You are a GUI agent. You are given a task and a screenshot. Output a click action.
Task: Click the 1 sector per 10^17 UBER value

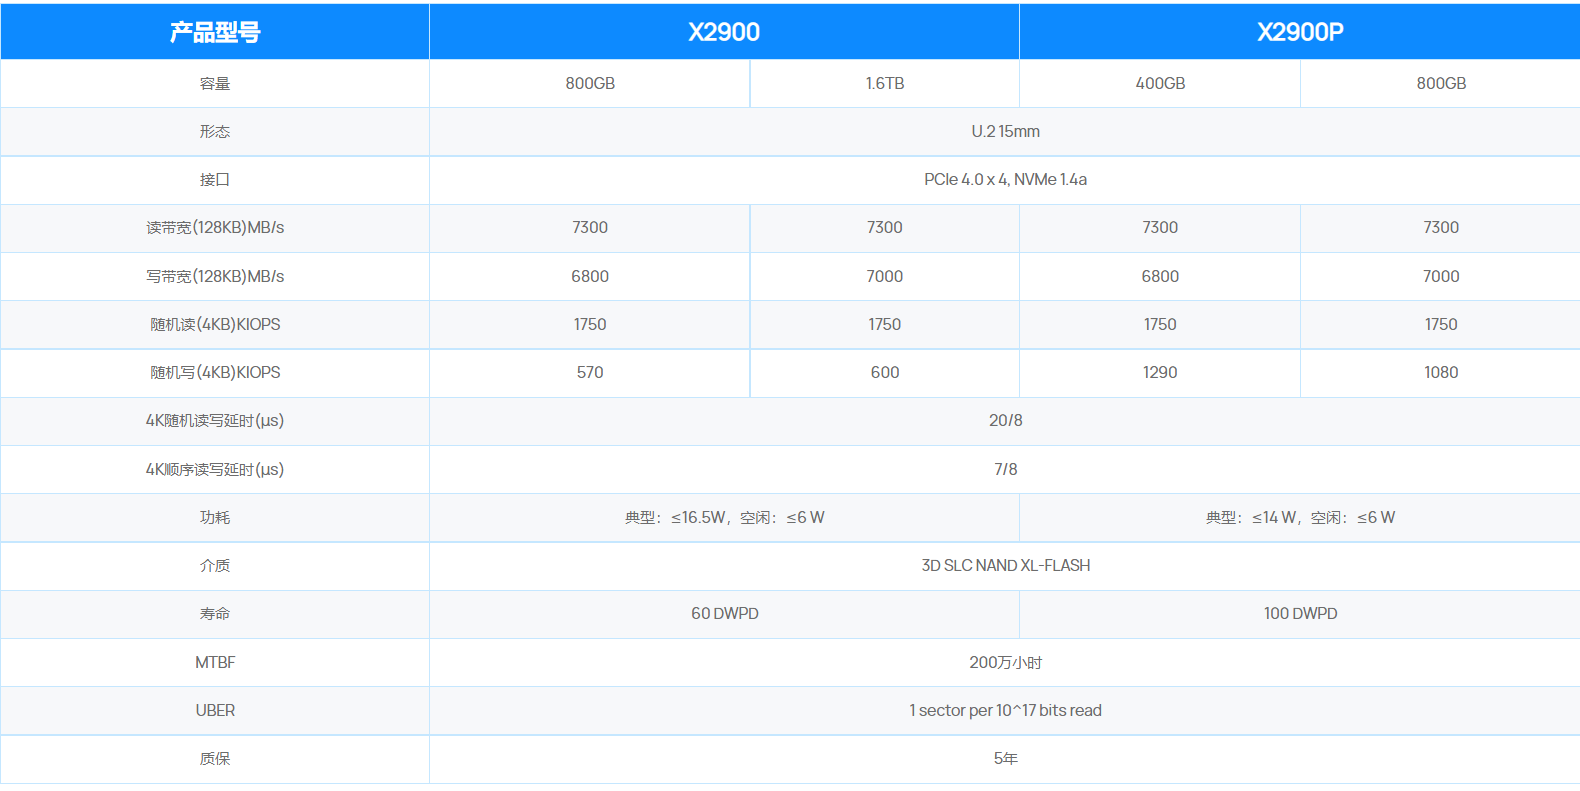pyautogui.click(x=1005, y=711)
